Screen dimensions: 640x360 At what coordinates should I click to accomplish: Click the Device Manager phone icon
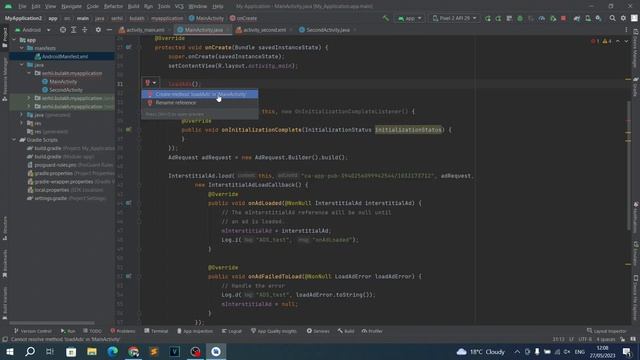pos(588,18)
